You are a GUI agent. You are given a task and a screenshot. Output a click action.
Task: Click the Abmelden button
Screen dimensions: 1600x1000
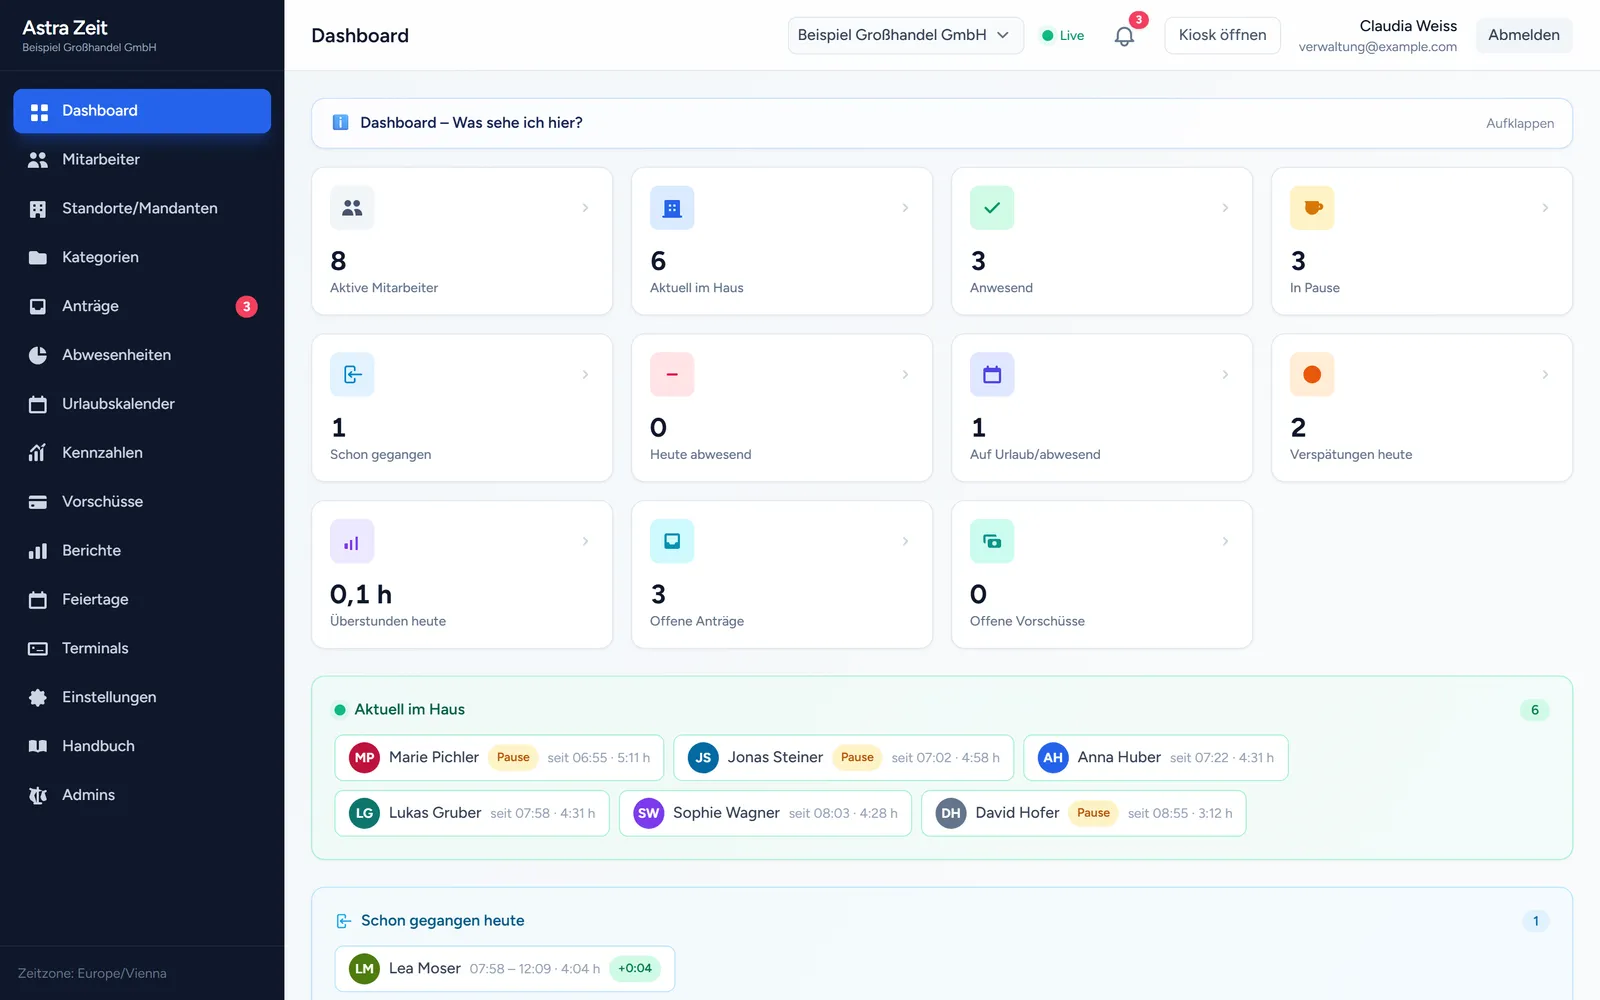pos(1524,36)
